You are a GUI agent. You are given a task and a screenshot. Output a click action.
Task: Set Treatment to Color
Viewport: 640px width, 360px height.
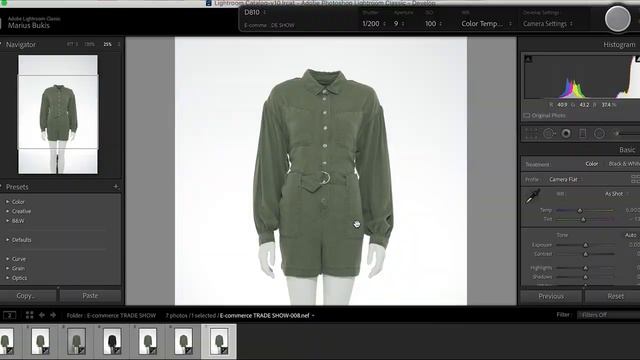(x=592, y=164)
